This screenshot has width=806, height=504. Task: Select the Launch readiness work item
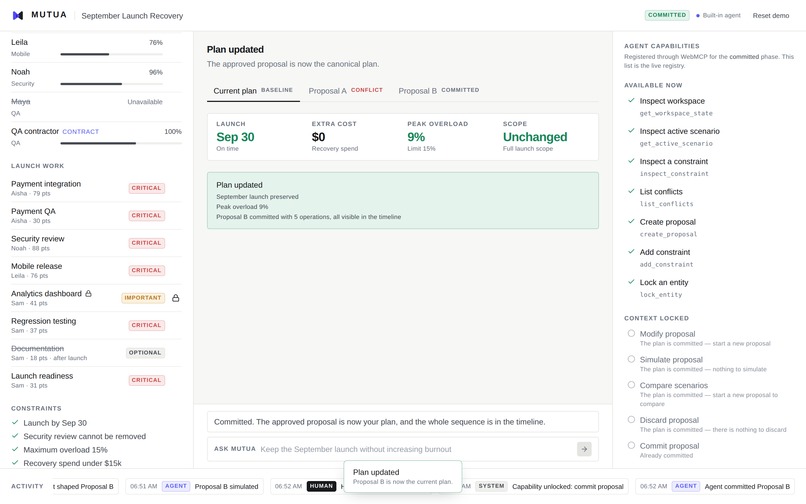tap(96, 380)
